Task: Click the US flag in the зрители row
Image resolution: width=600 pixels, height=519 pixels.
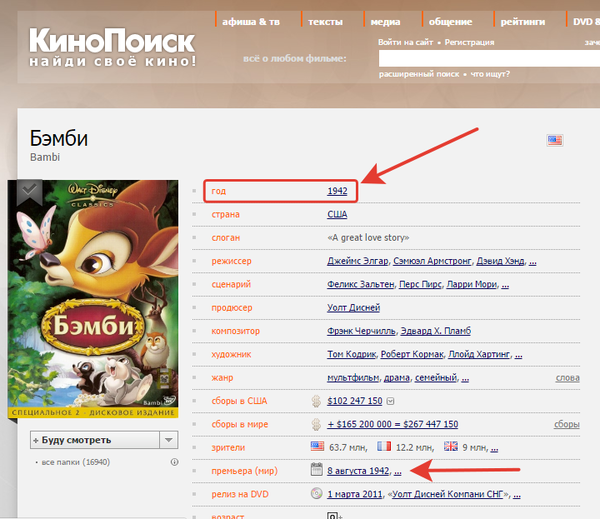Action: pyautogui.click(x=317, y=446)
